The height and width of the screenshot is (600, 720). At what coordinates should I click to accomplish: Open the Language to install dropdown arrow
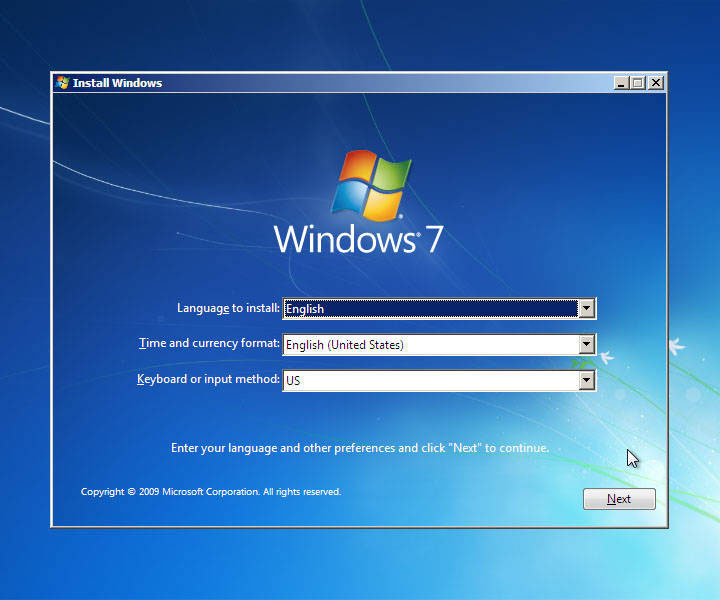tap(586, 308)
